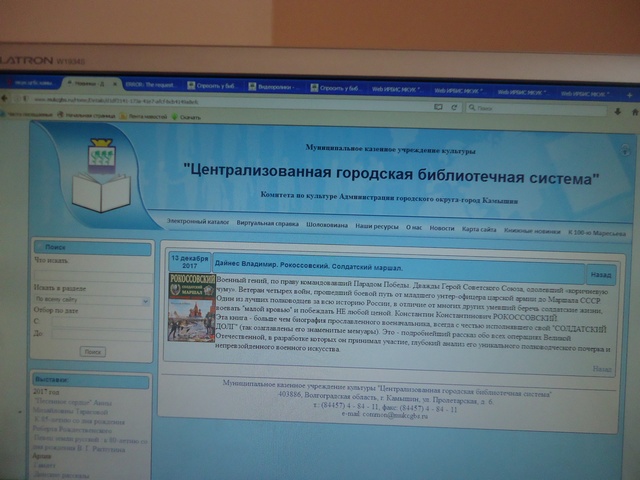Switch to first Спросить у биб tab
This screenshot has width=640, height=480.
coord(211,86)
